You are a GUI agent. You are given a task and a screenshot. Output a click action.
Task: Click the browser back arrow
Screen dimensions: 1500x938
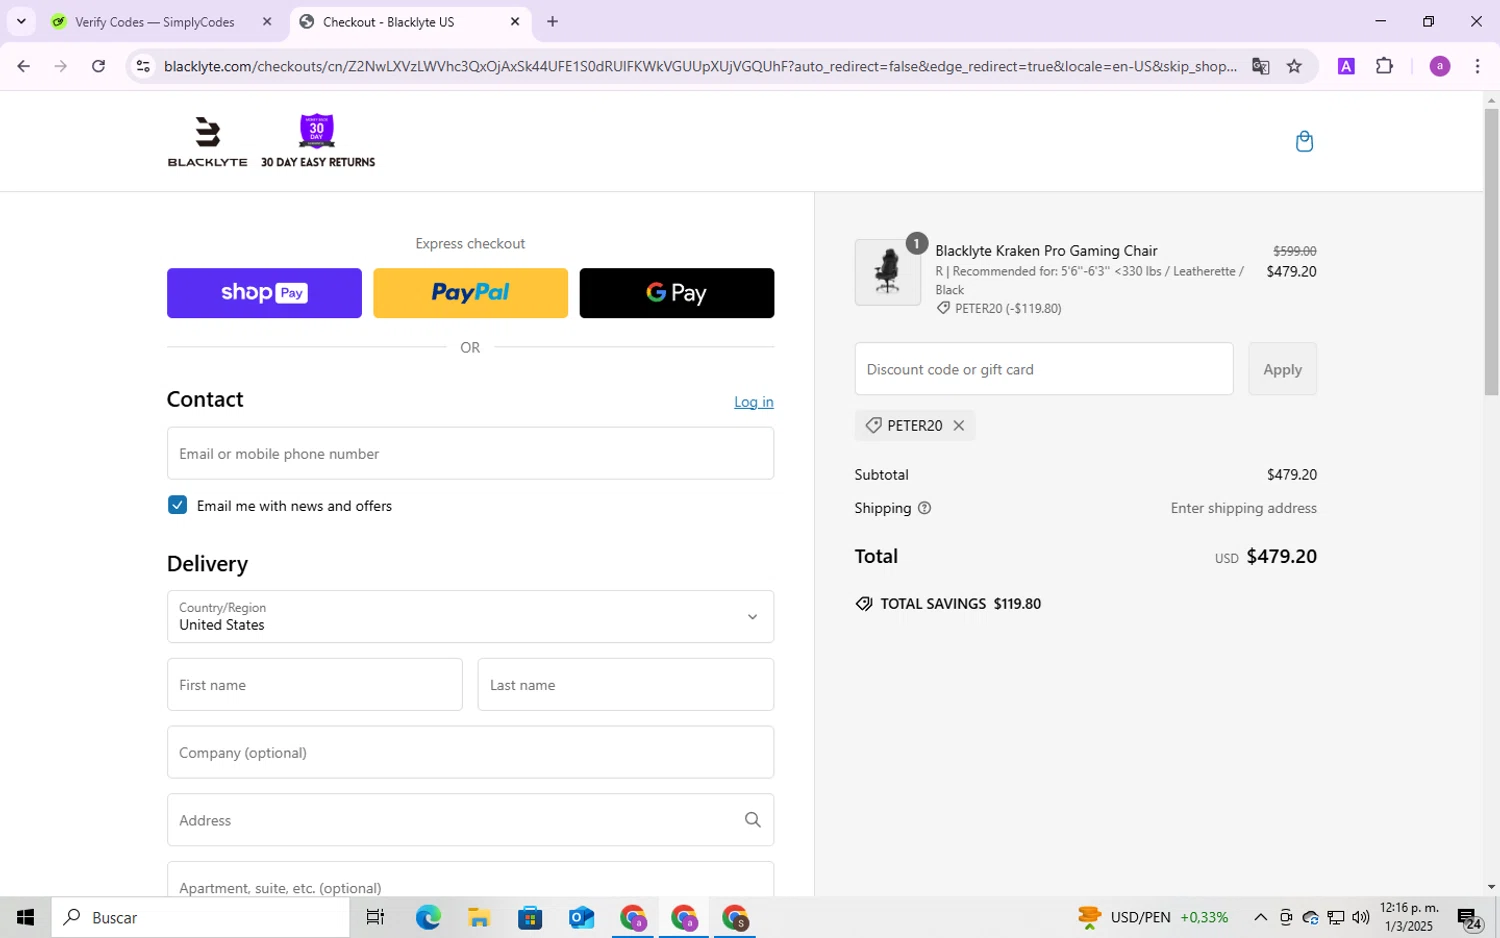tap(23, 66)
